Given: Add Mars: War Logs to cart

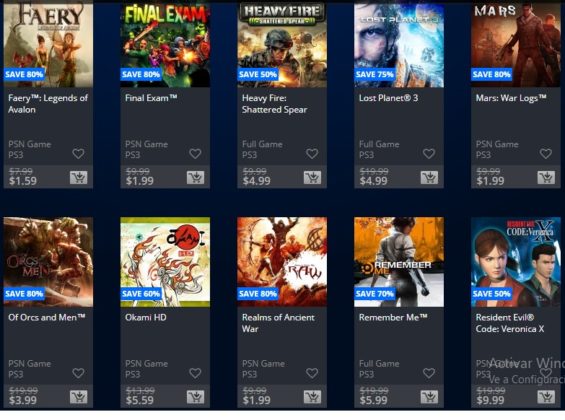Looking at the screenshot, I should point(546,178).
